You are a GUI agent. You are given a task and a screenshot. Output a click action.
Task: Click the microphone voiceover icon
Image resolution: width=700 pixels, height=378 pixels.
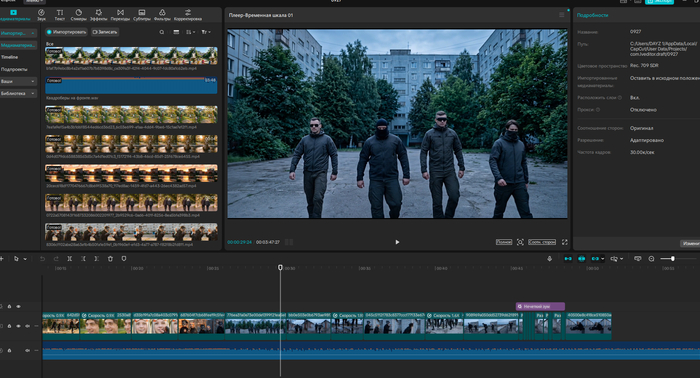[x=550, y=258]
